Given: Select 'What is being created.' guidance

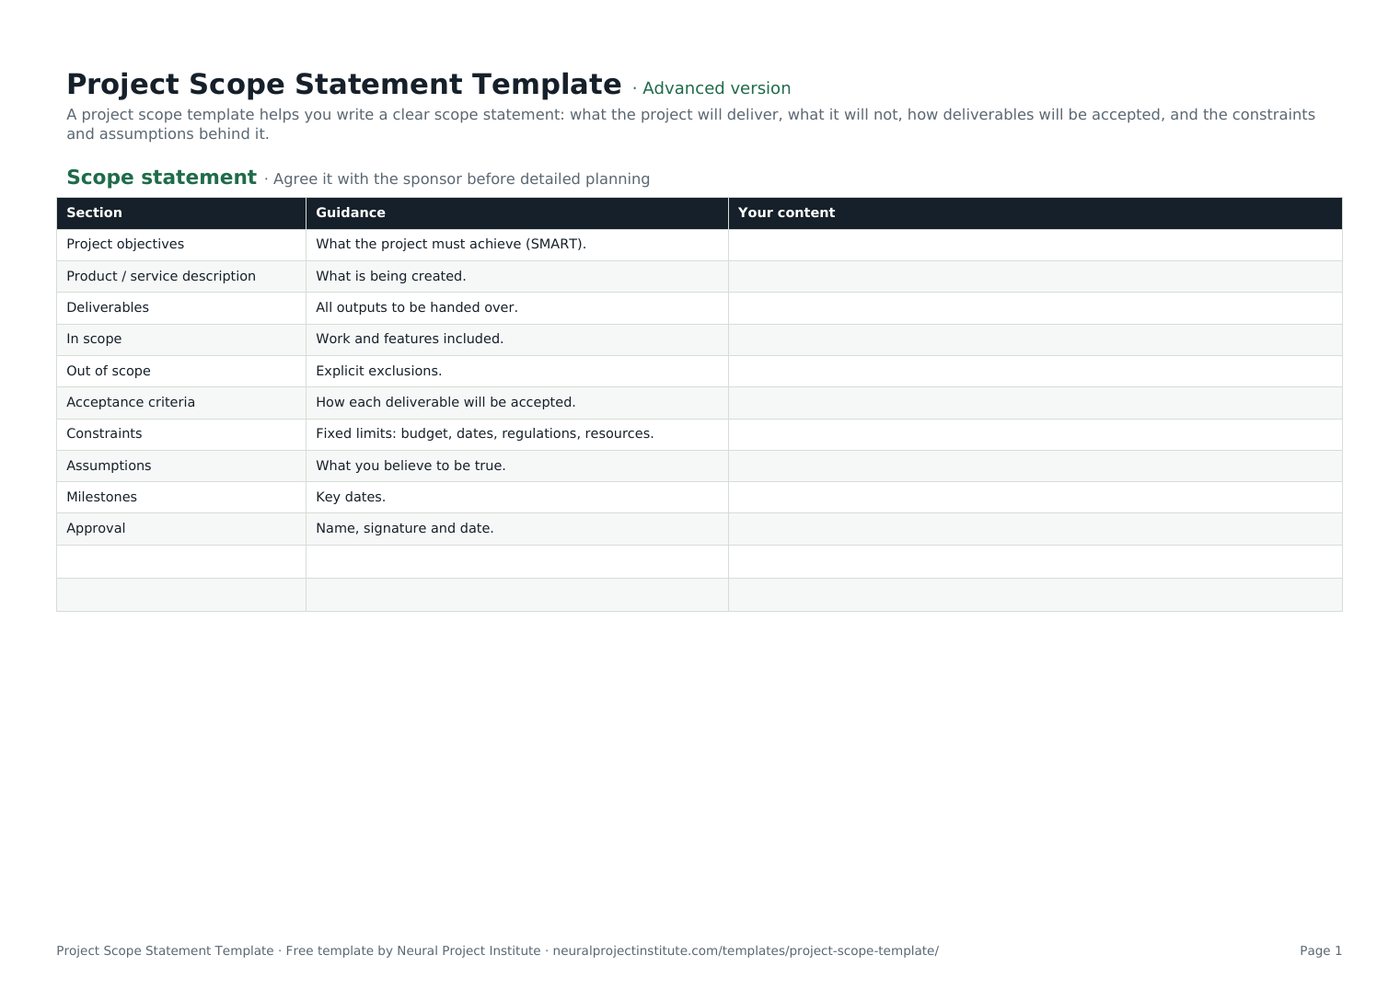Looking at the screenshot, I should coord(517,276).
